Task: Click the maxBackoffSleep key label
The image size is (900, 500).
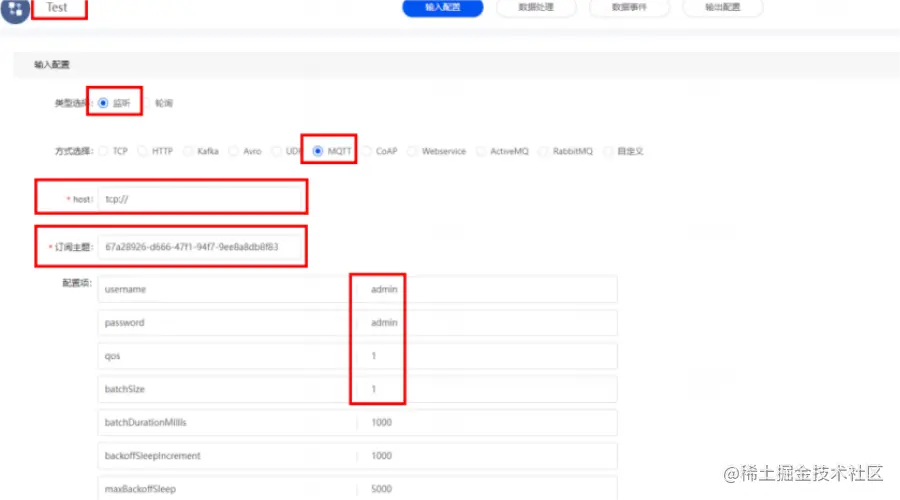Action: (140, 489)
